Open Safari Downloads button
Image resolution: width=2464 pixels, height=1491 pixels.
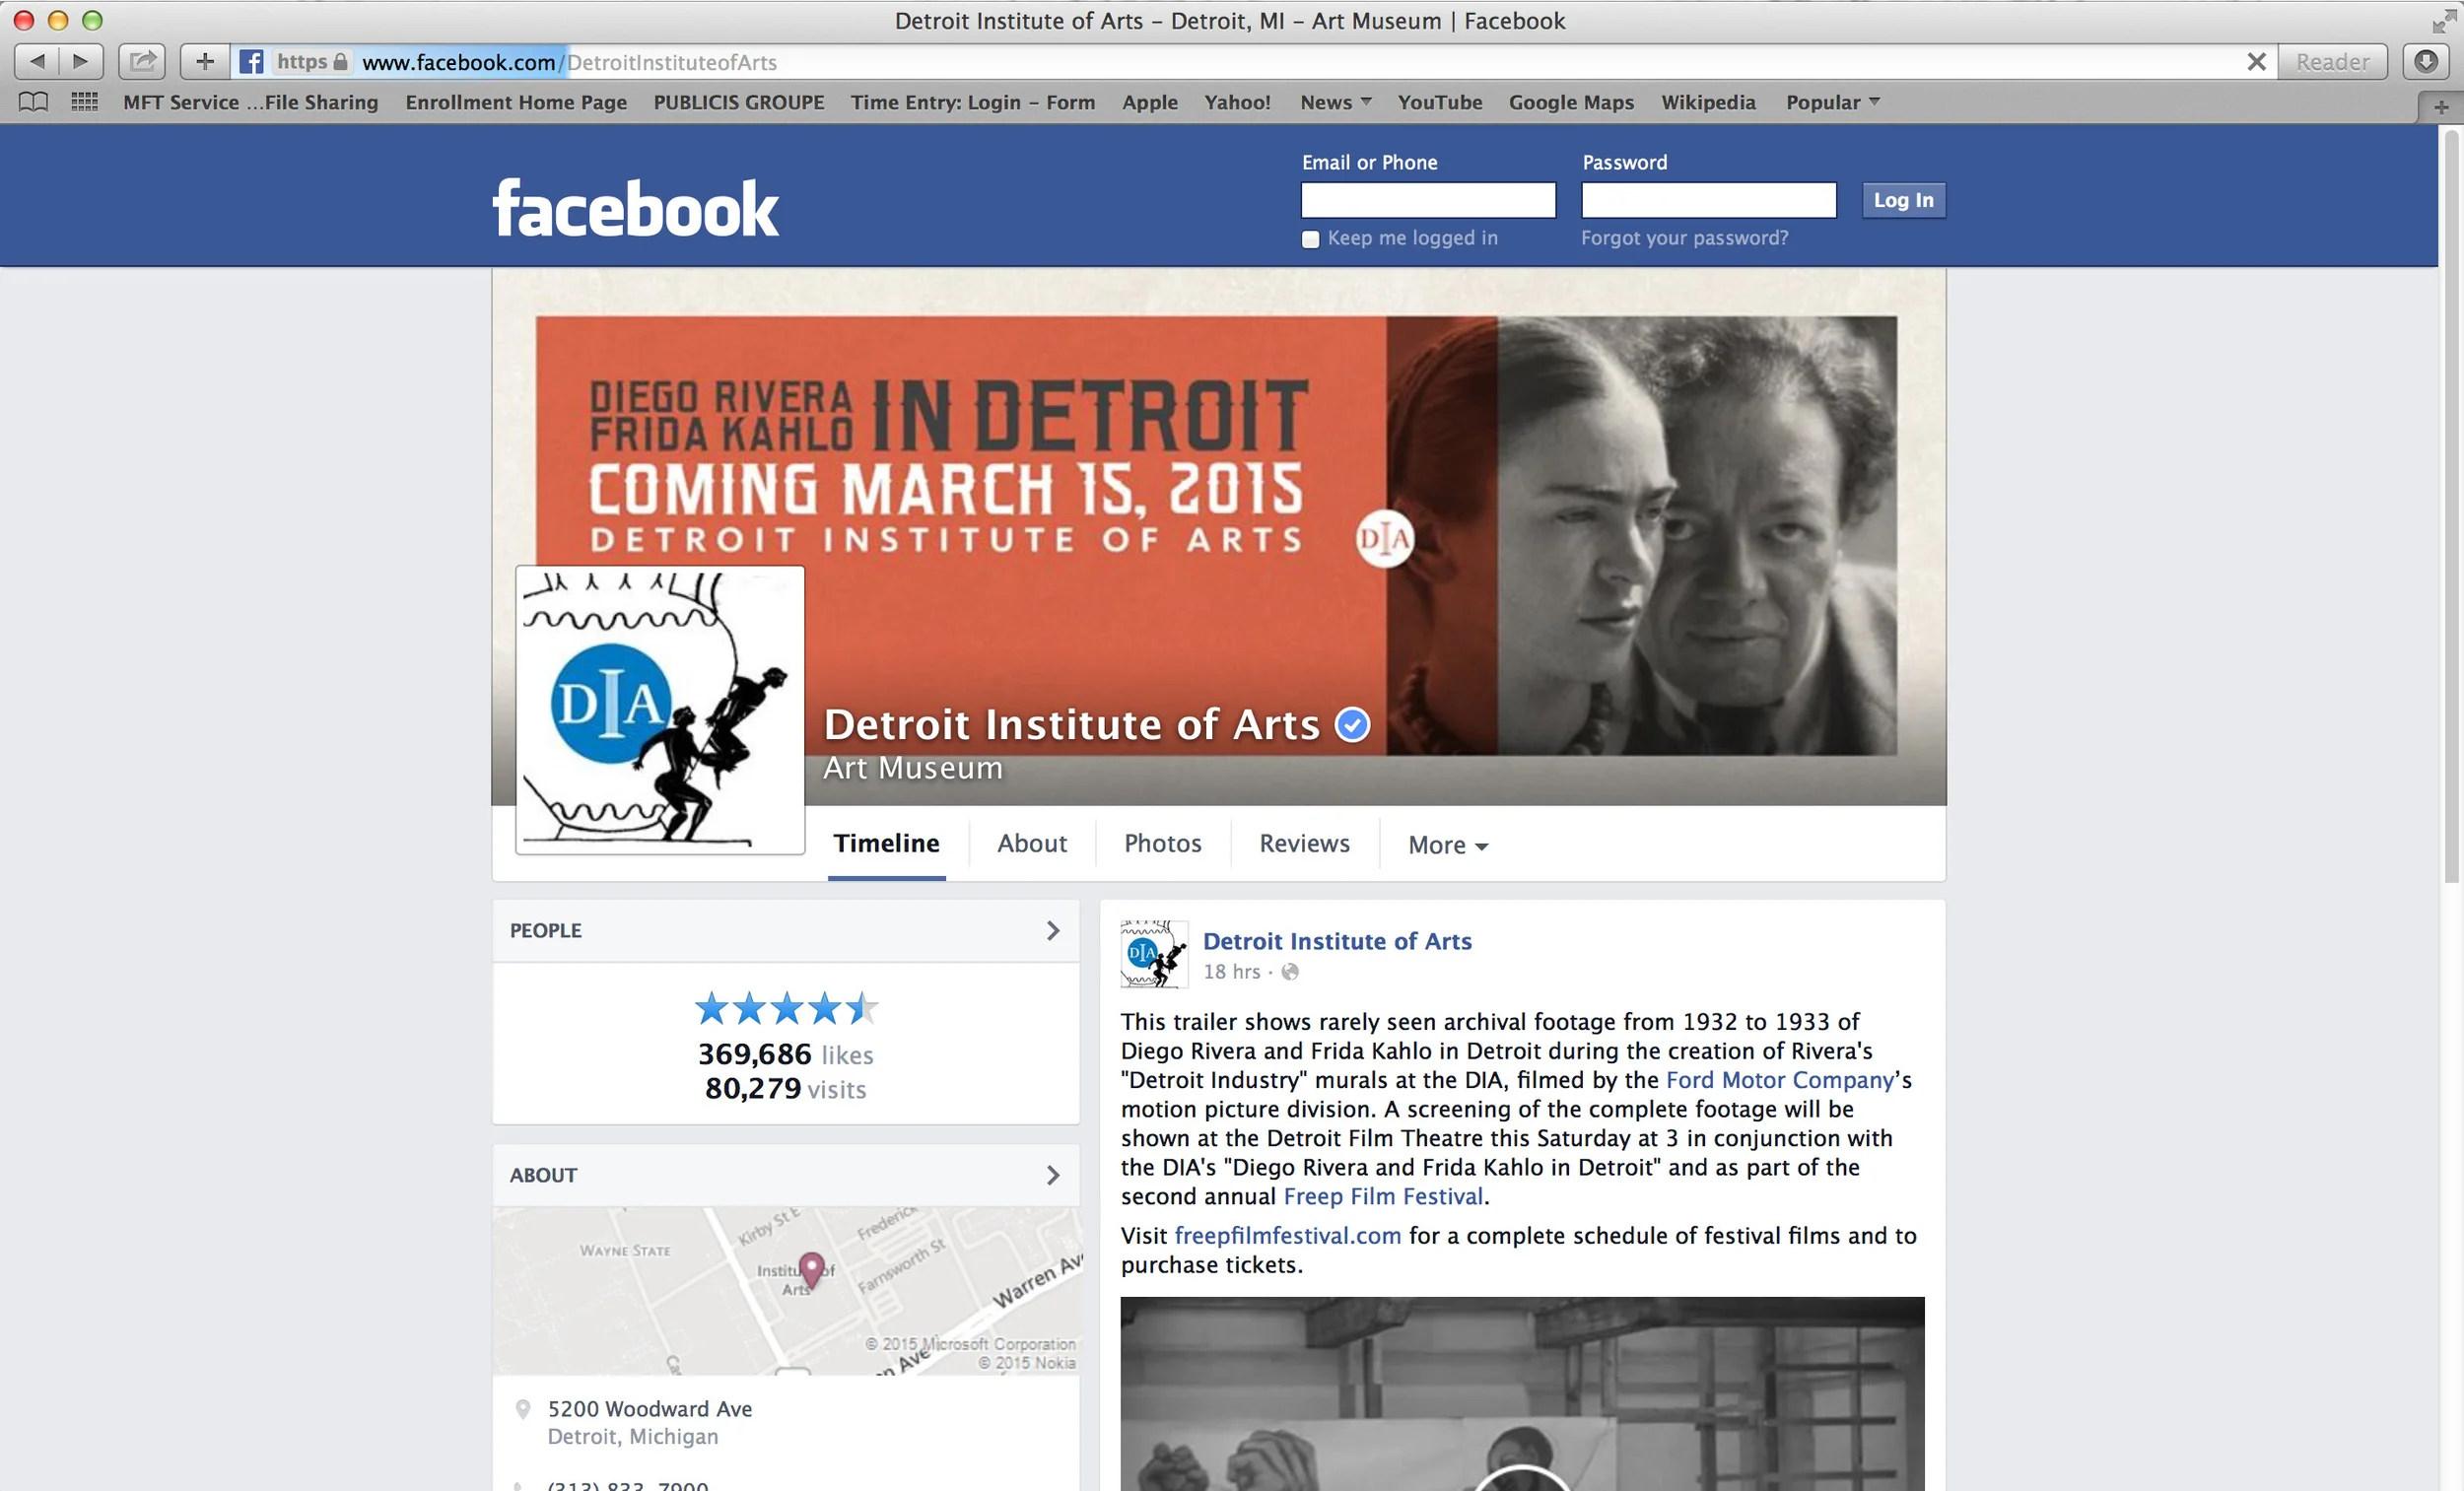[x=2426, y=62]
